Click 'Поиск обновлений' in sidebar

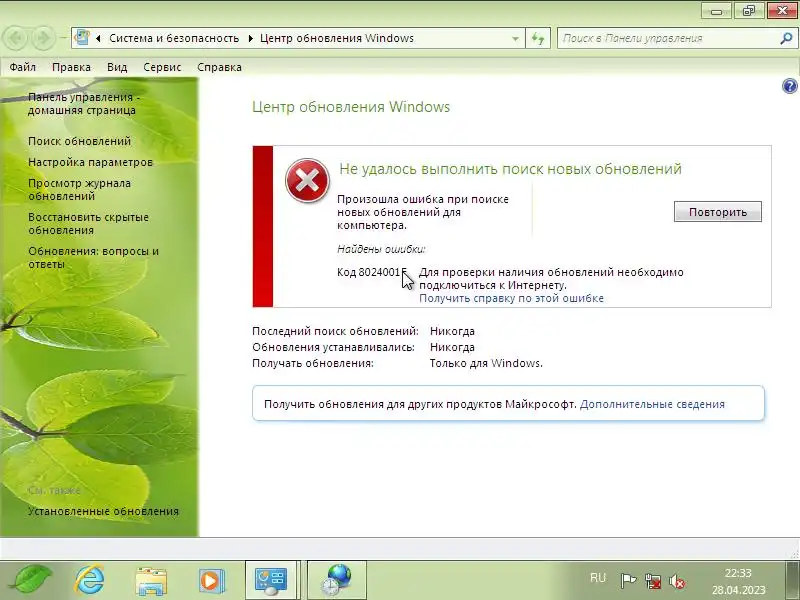click(x=80, y=141)
